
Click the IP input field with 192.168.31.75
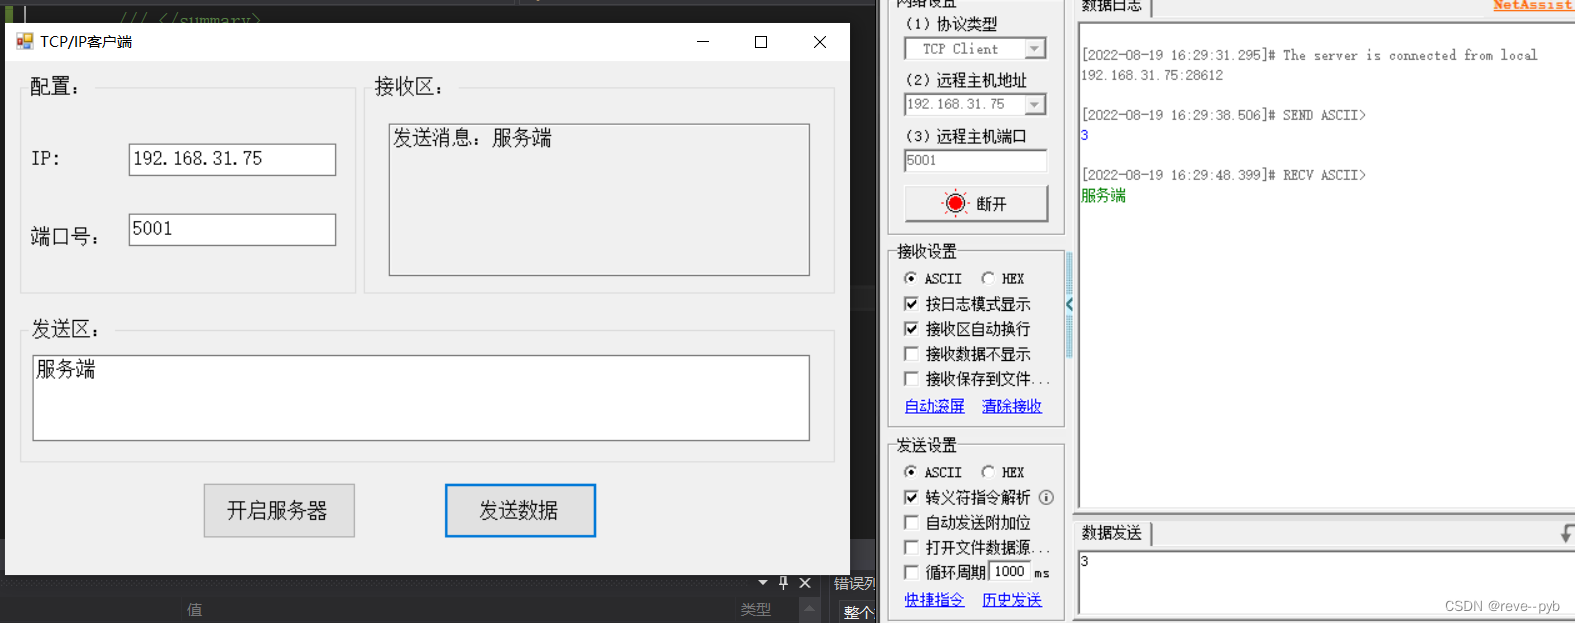(232, 159)
